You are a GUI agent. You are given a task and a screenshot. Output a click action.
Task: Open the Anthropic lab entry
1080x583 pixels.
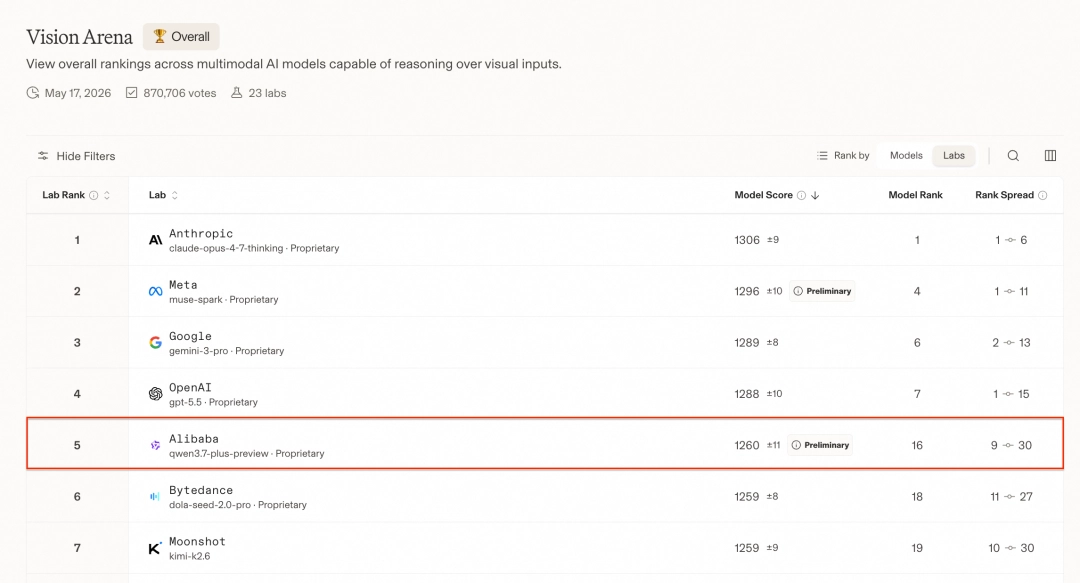[201, 234]
